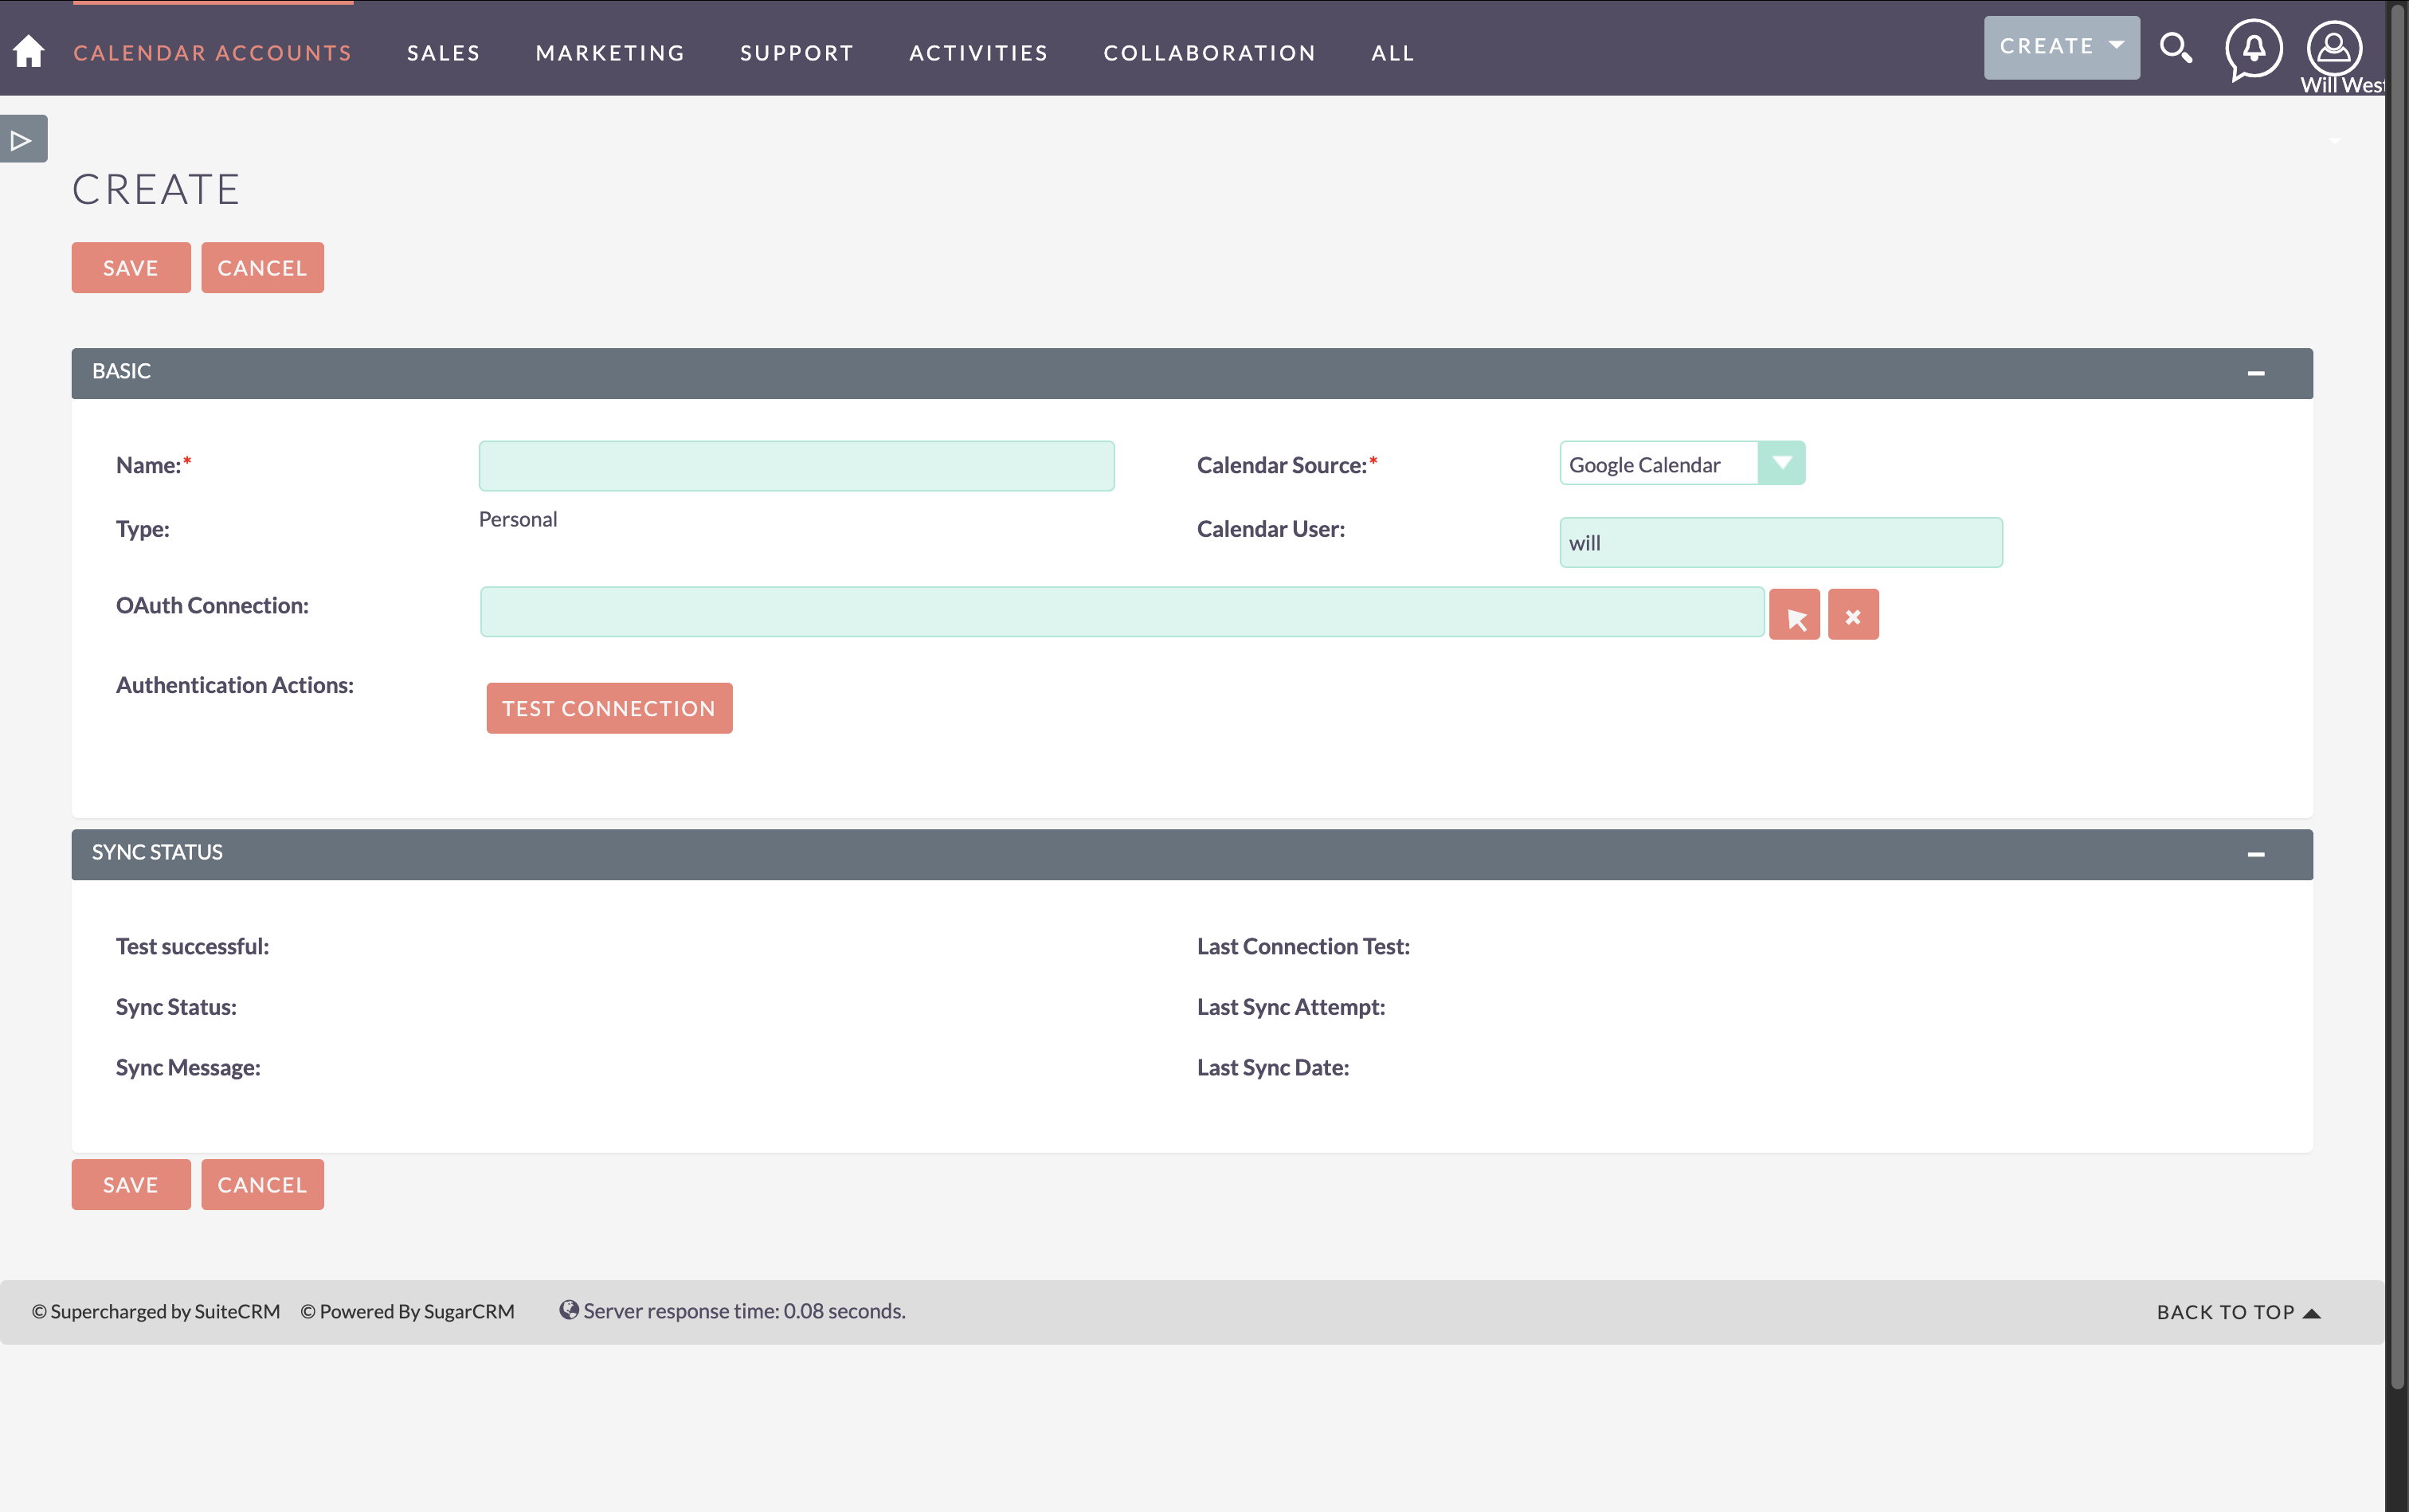Clear OAuth Connection using the X icon

click(x=1852, y=613)
